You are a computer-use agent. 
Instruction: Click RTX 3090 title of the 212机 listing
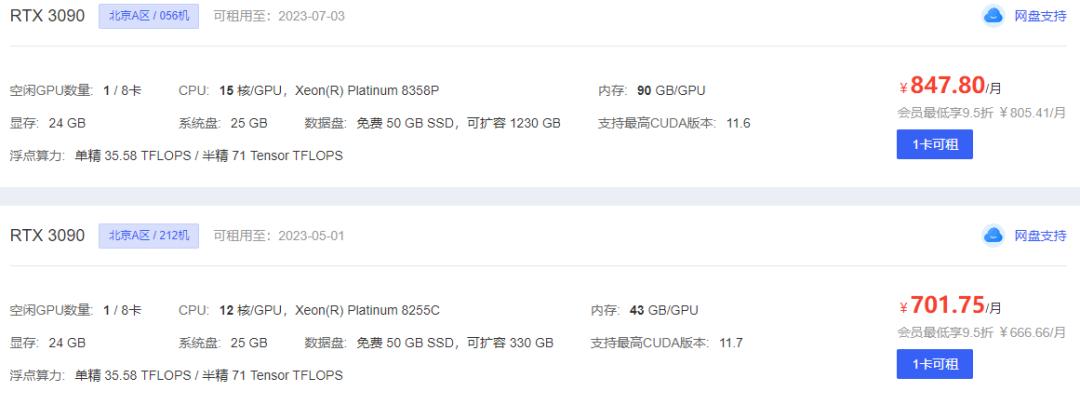coord(47,236)
